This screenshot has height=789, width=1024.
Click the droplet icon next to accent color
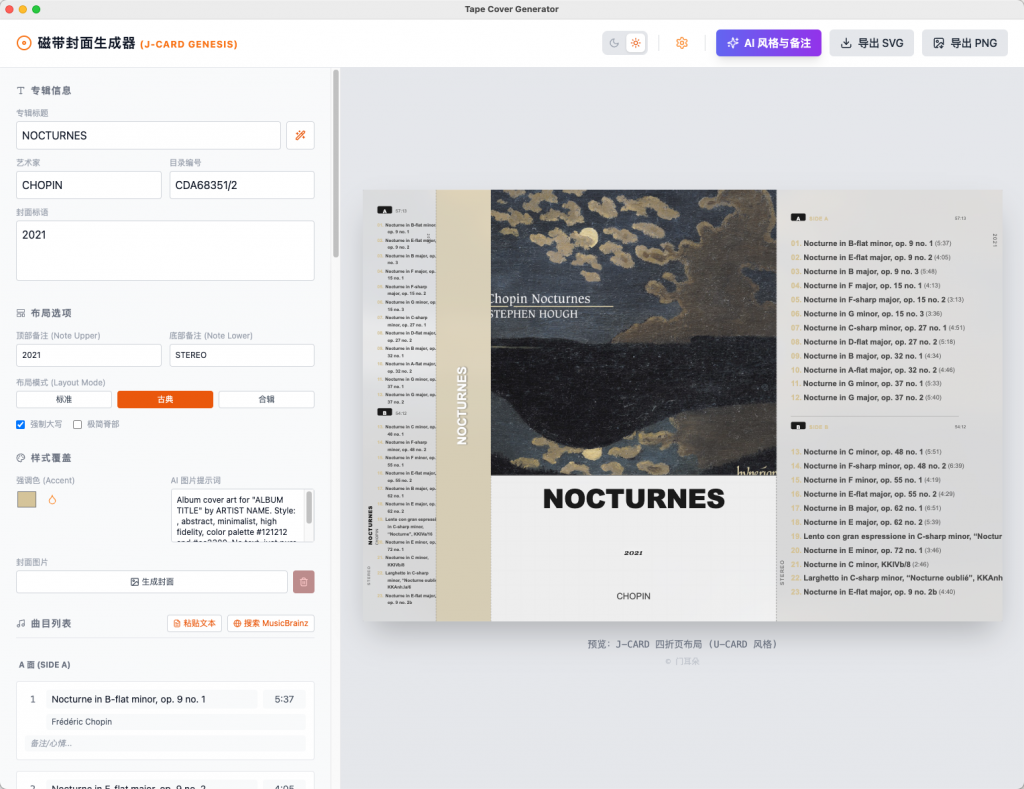point(52,499)
